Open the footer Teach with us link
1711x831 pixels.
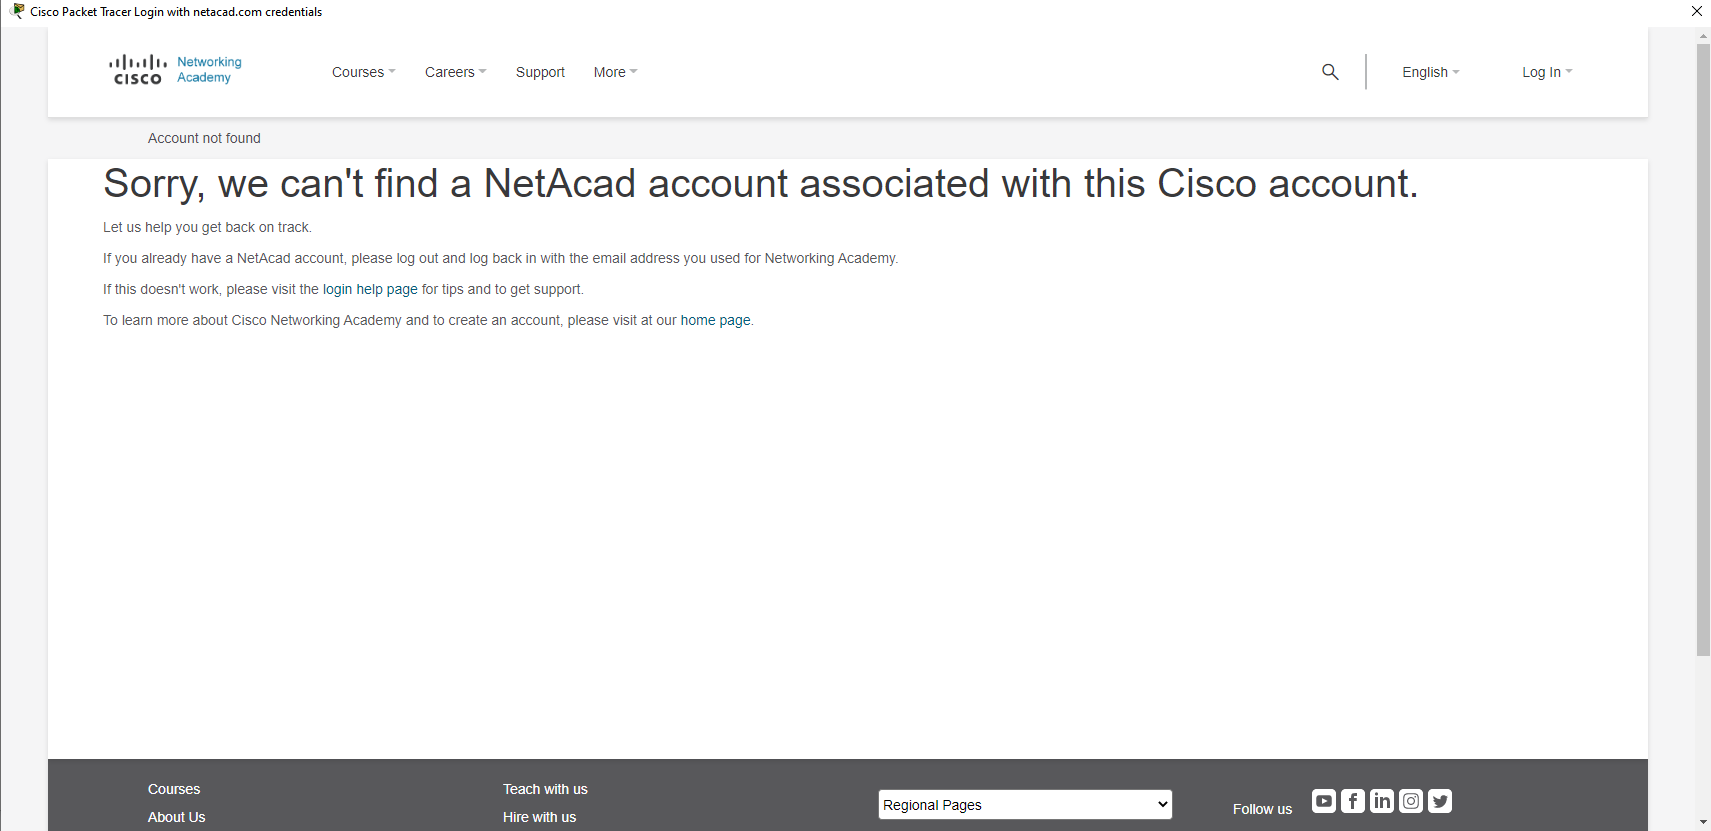click(x=545, y=789)
